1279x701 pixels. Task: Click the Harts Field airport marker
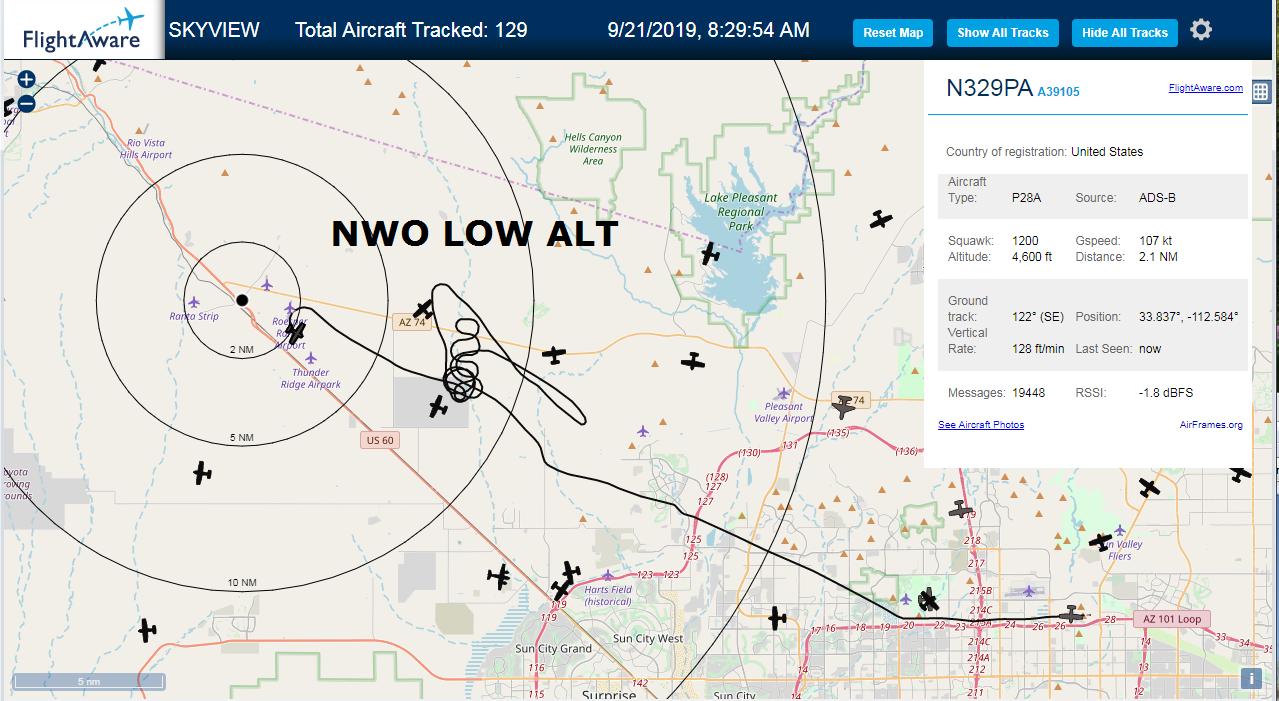tap(608, 575)
